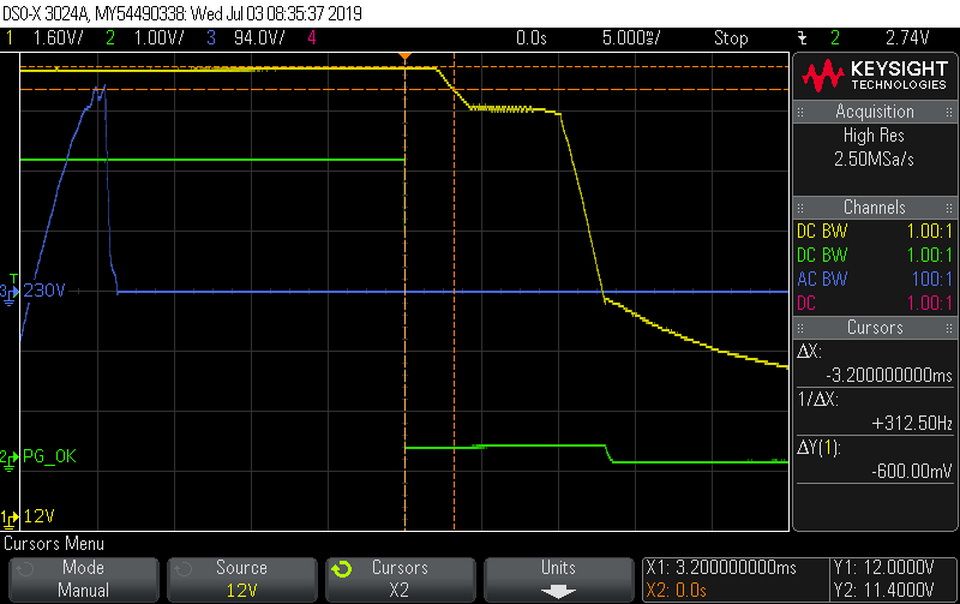Click the DSO-X 3024A timestamp header text

click(x=182, y=13)
